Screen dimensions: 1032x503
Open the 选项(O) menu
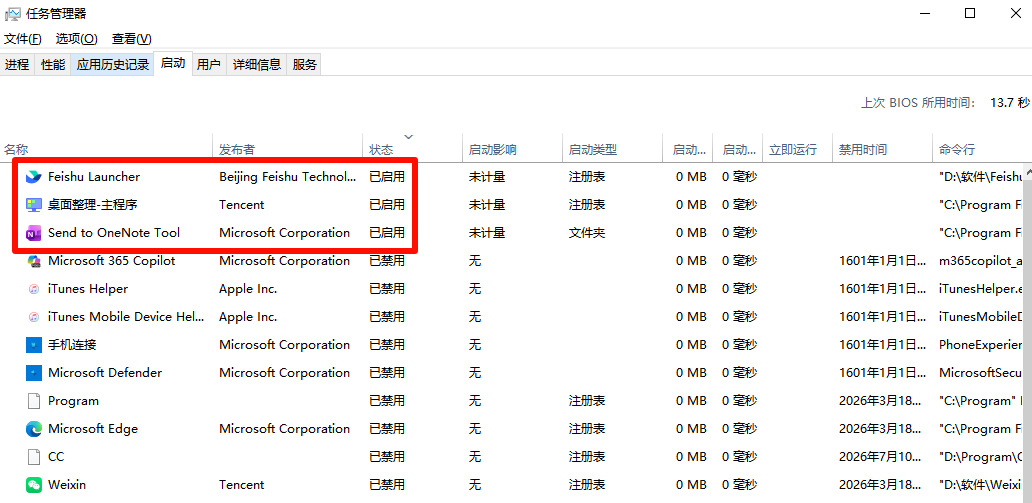pos(76,39)
